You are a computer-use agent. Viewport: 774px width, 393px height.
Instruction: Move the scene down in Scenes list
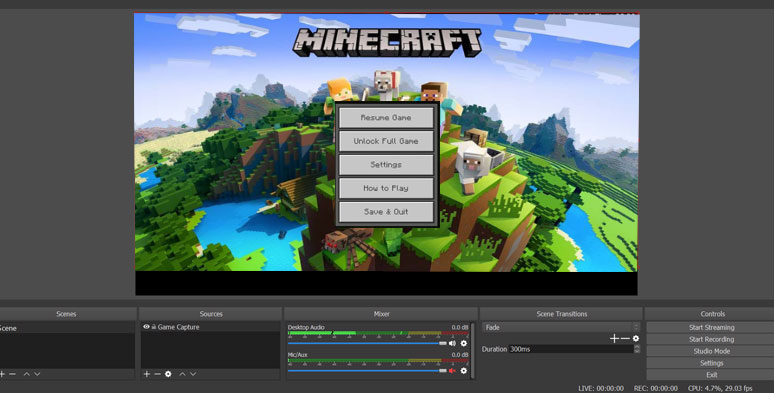point(37,374)
